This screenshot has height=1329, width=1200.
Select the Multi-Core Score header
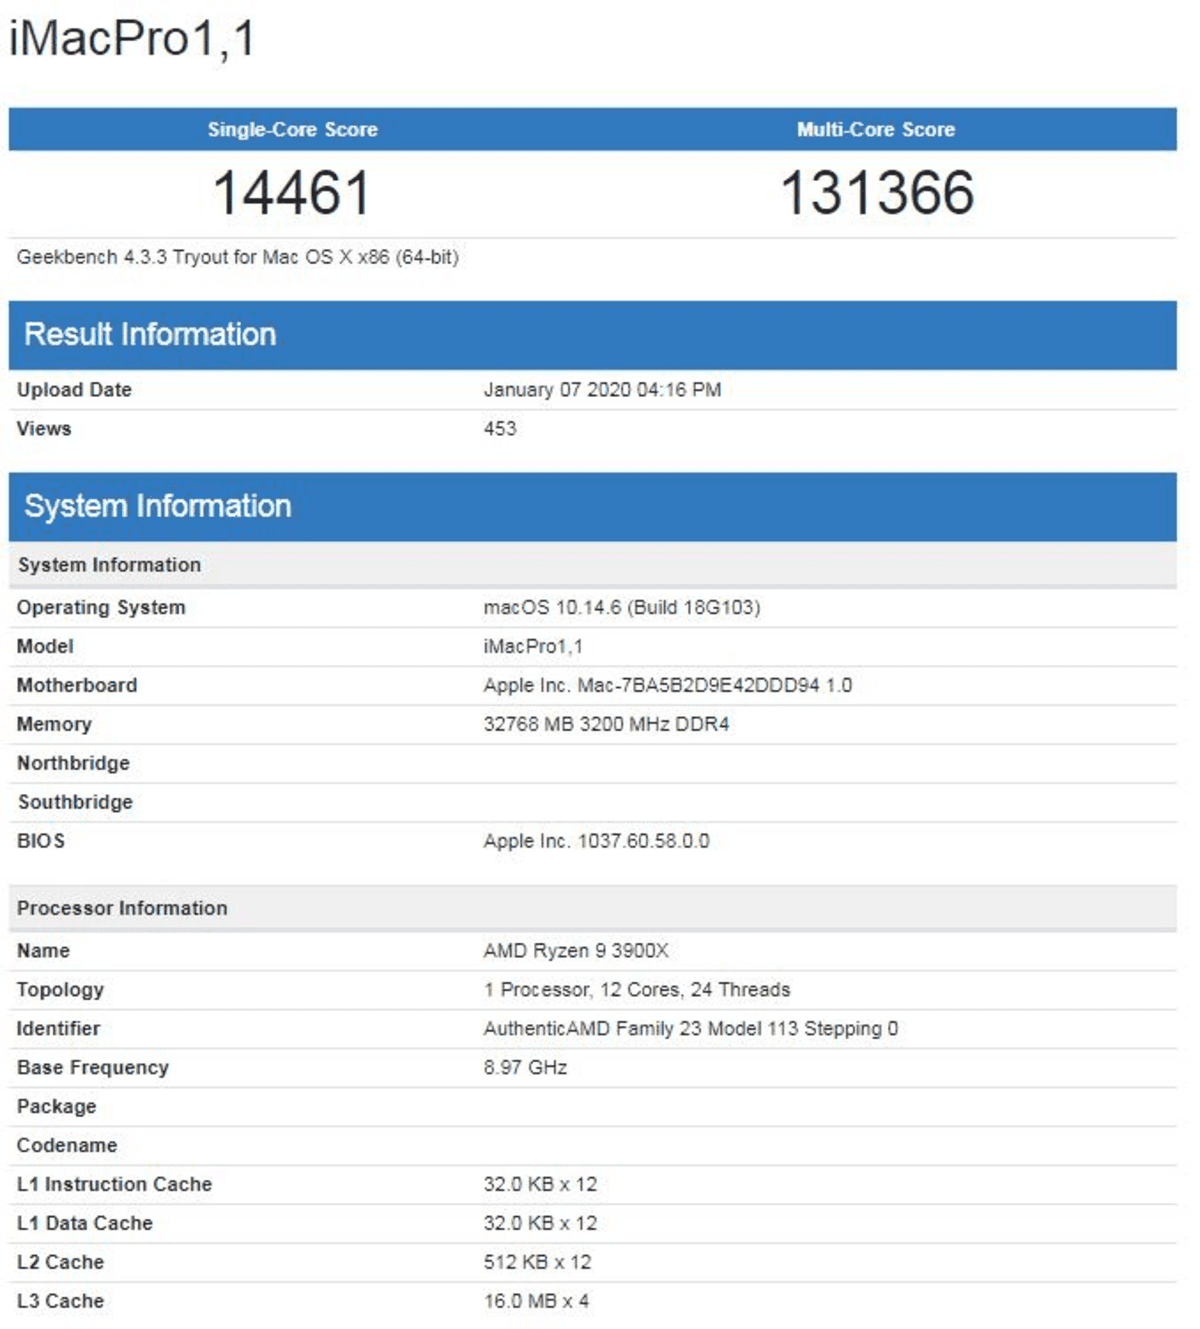[876, 129]
